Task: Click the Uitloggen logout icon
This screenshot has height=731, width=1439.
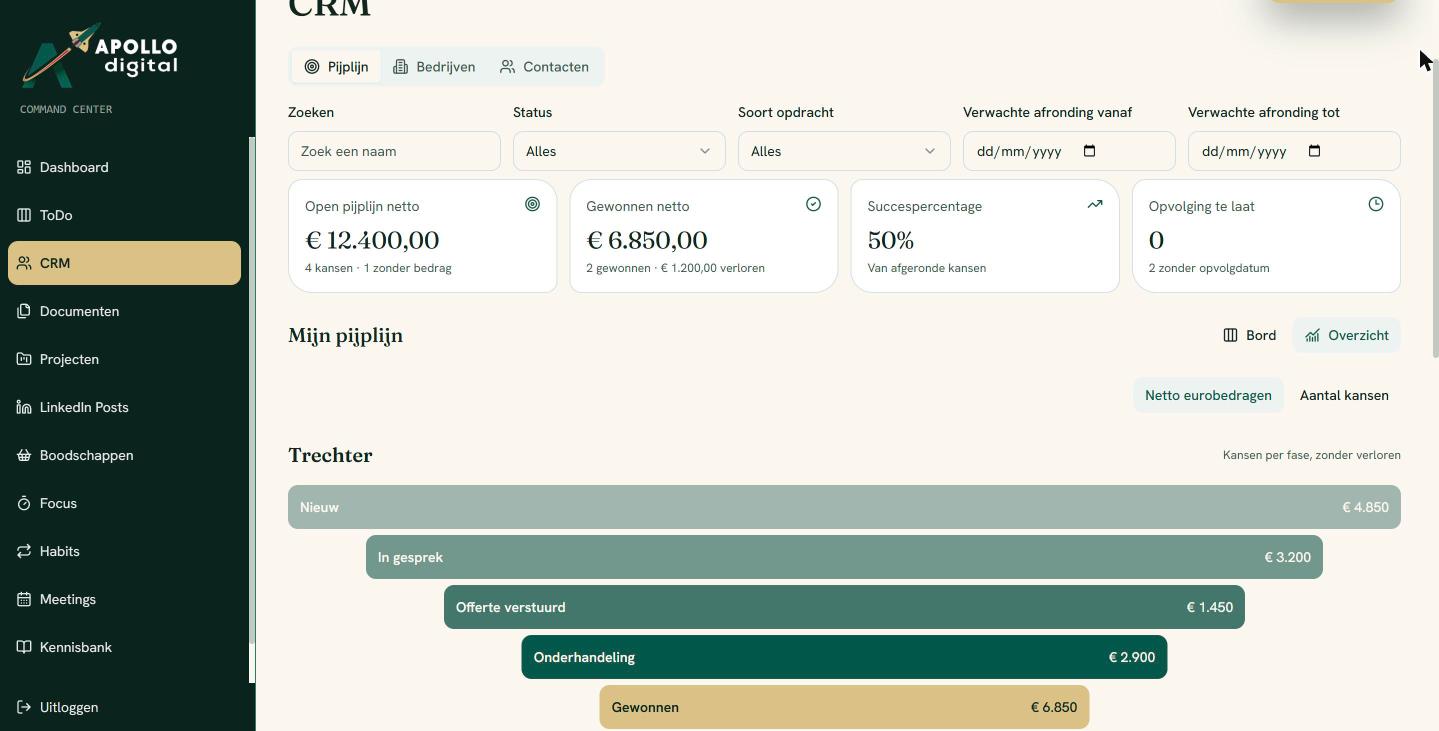Action: 24,707
